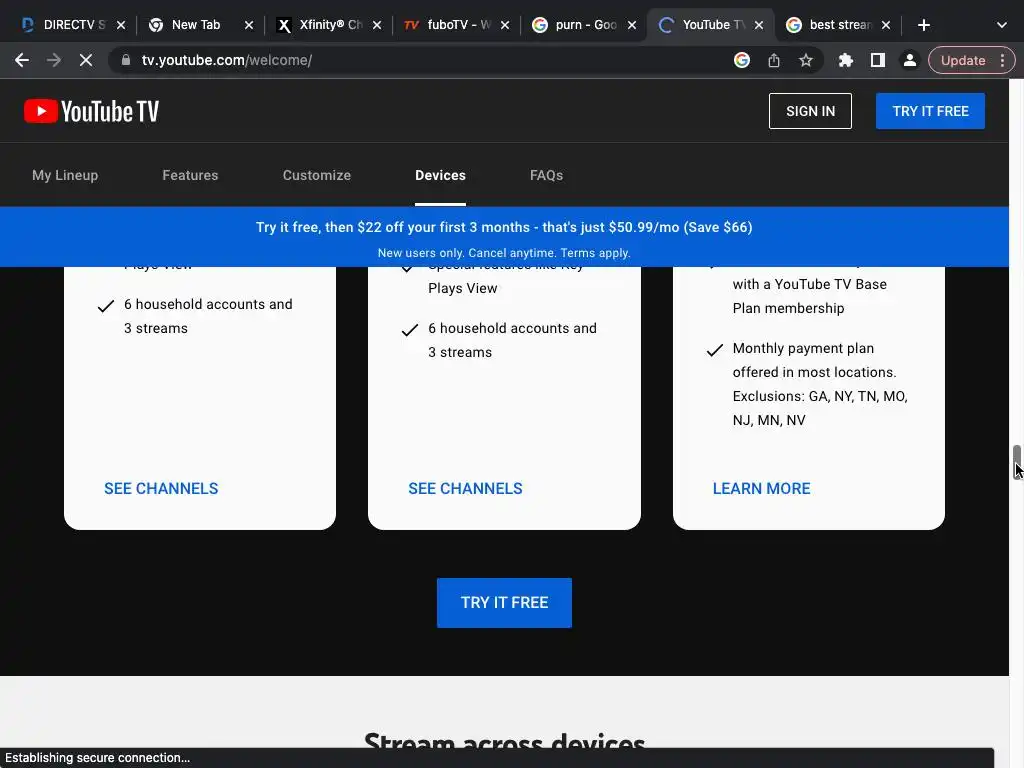Click the YouTube TV logo
Image resolution: width=1024 pixels, height=768 pixels.
coord(91,111)
